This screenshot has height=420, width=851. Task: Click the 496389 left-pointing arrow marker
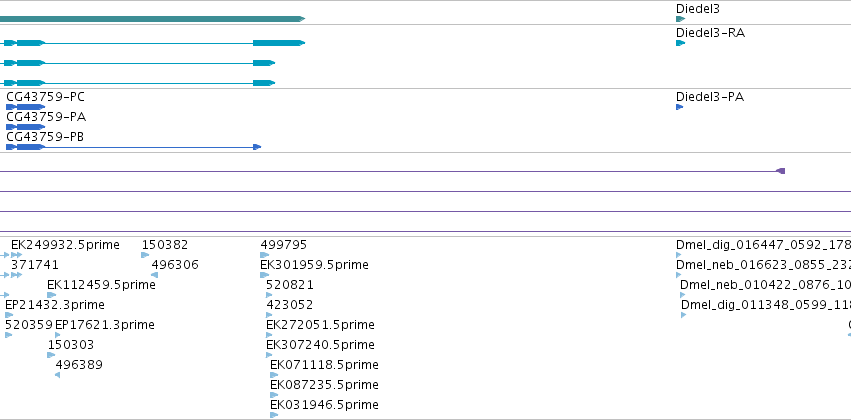click(58, 375)
